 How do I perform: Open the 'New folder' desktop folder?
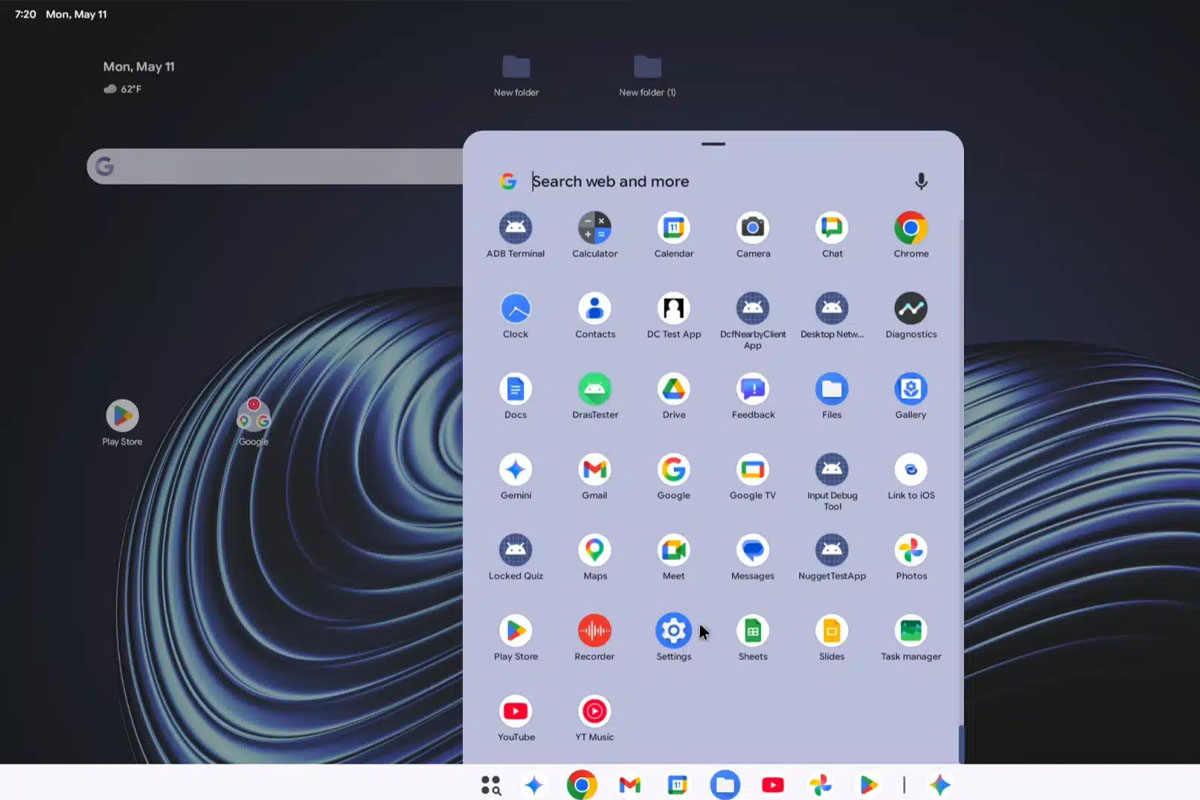click(516, 76)
